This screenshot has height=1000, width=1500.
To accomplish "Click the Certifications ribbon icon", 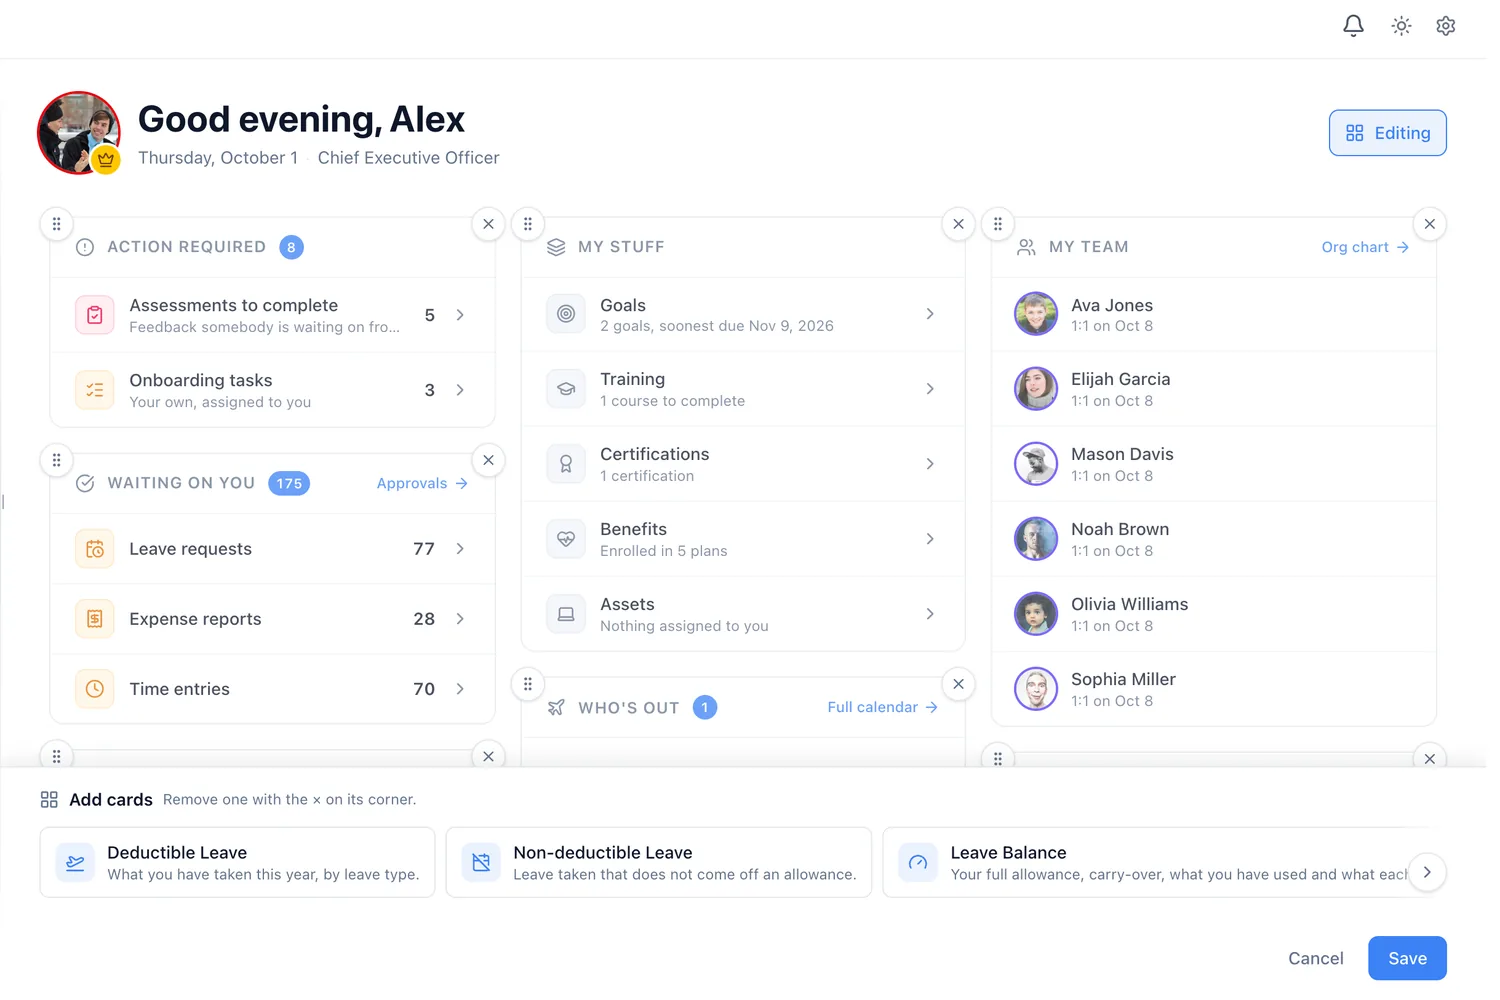I will [x=566, y=464].
